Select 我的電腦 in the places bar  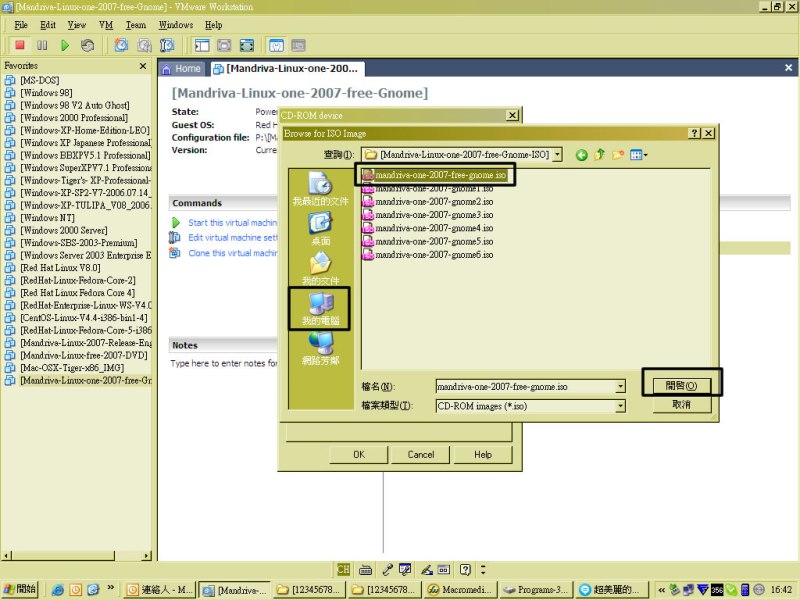tap(320, 308)
